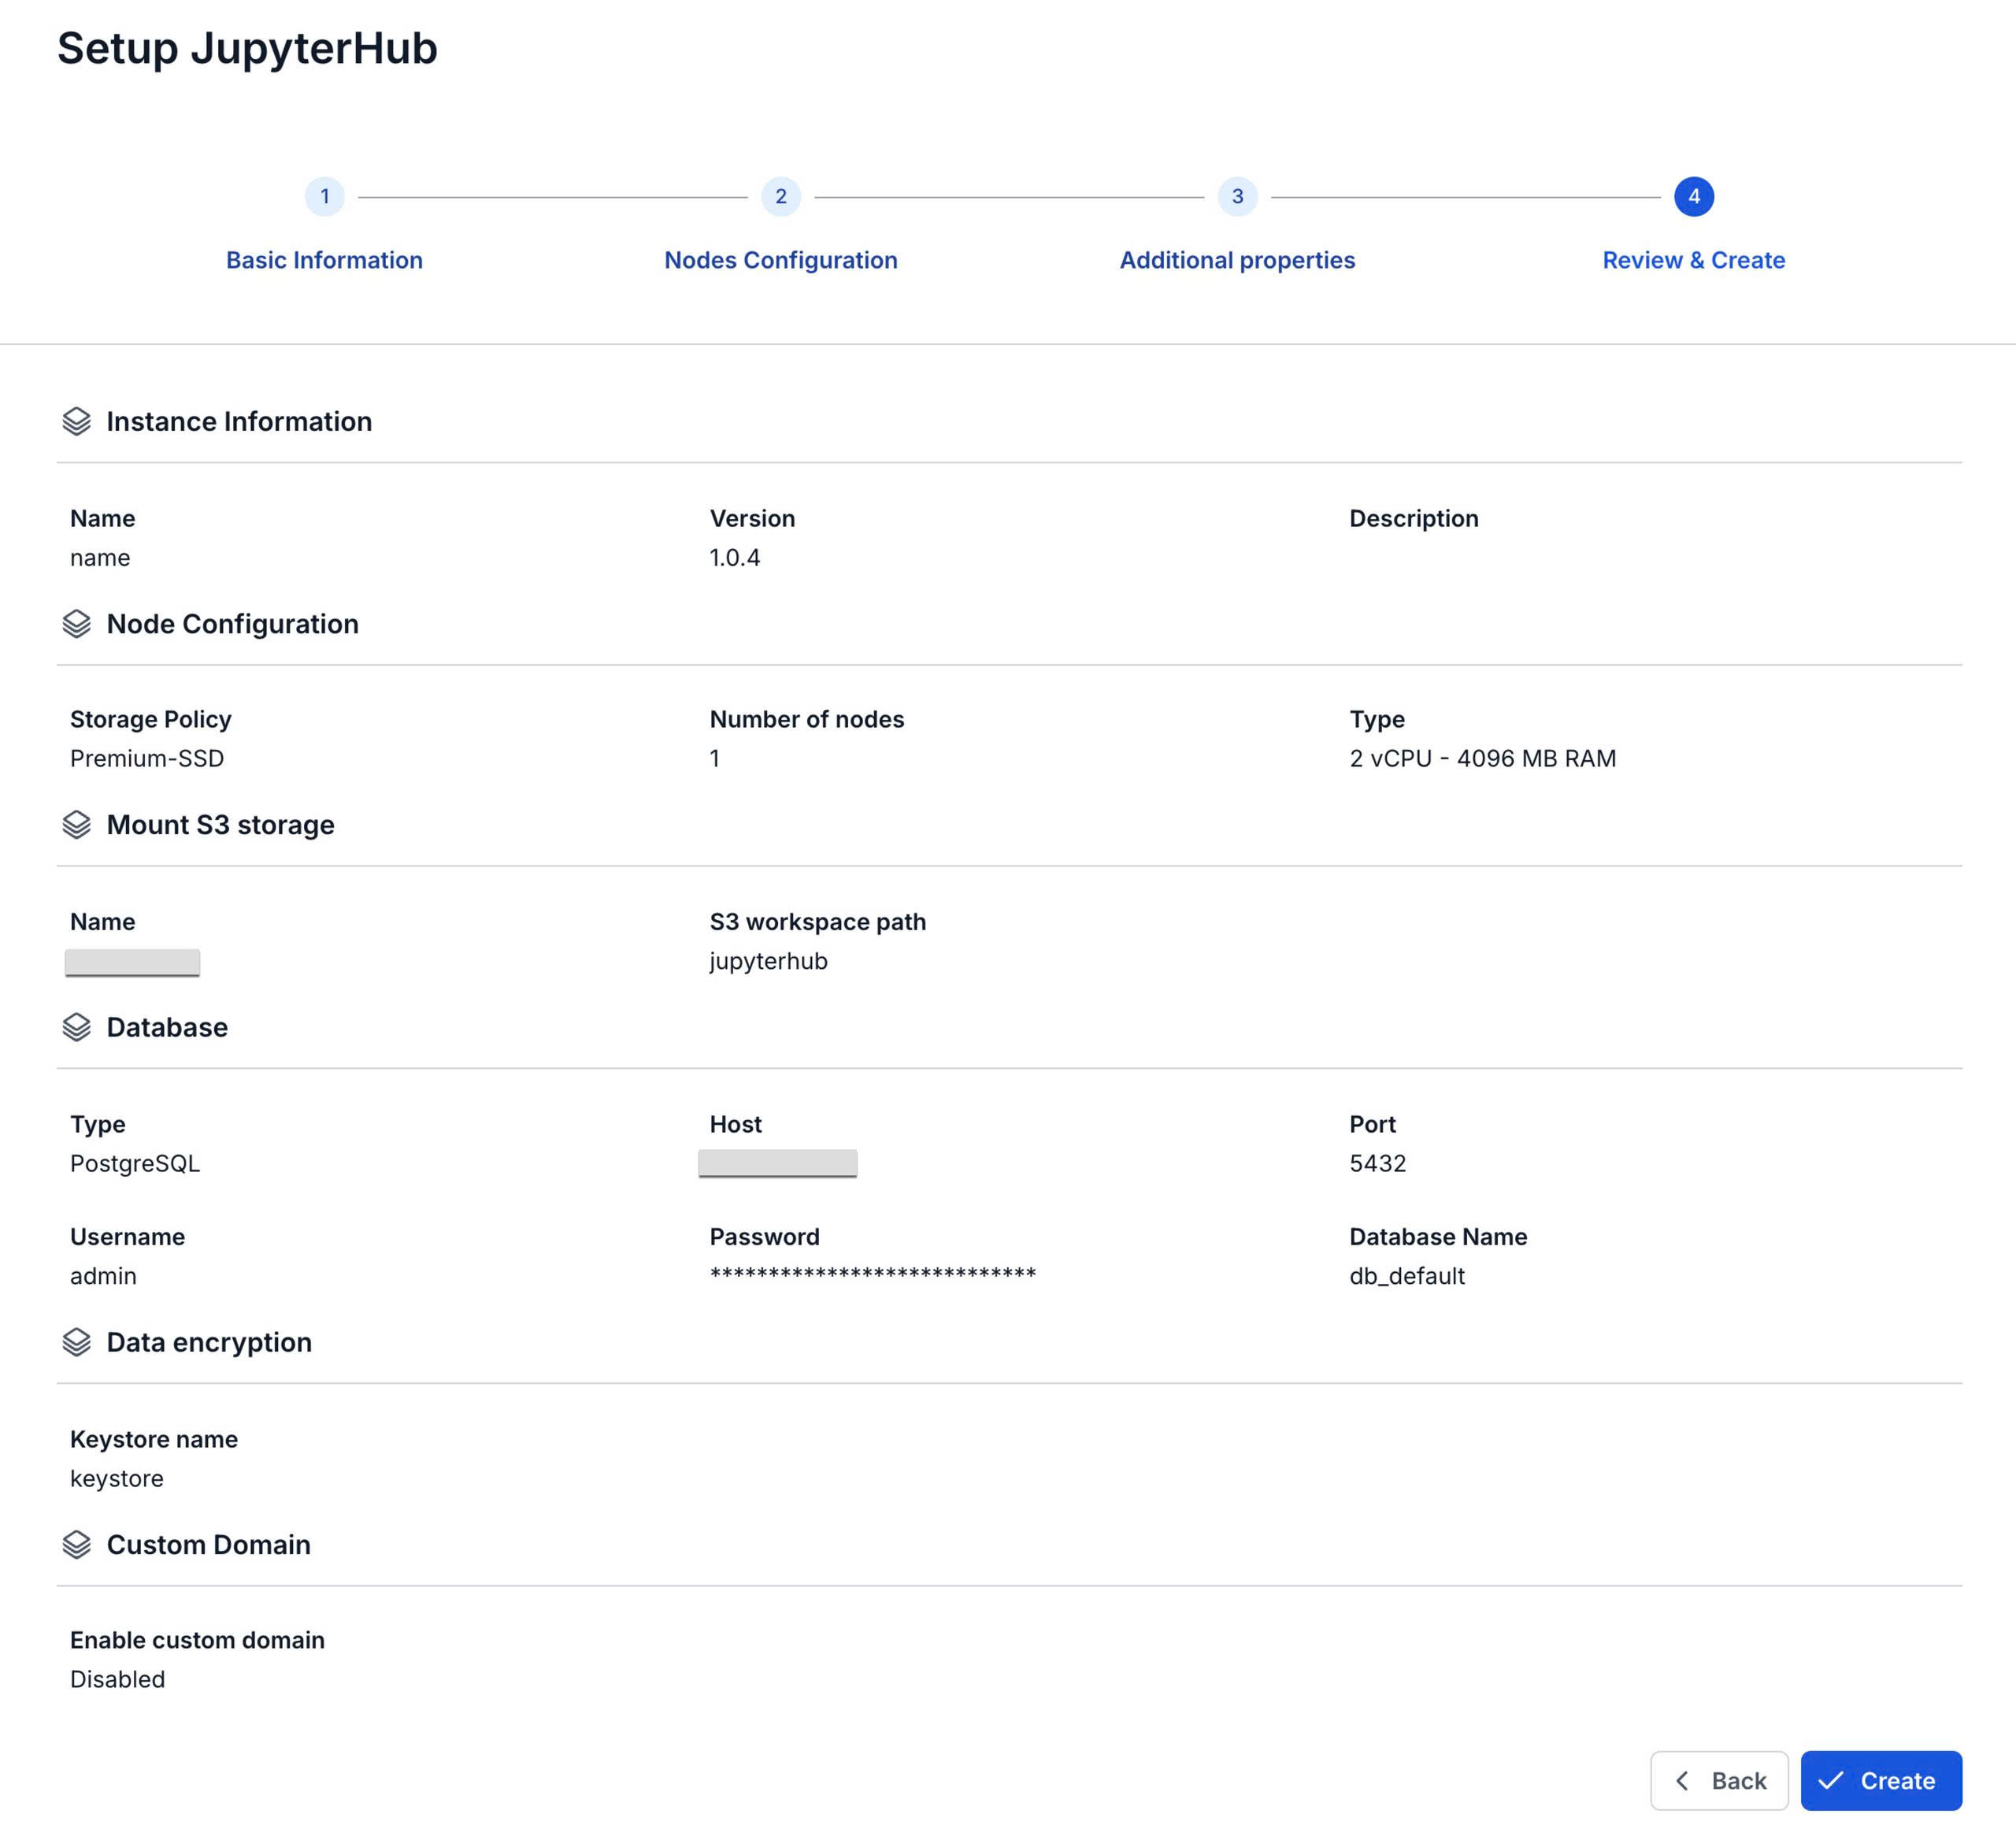This screenshot has width=2016, height=1840.
Task: Go to step 3 circle
Action: pyautogui.click(x=1238, y=197)
